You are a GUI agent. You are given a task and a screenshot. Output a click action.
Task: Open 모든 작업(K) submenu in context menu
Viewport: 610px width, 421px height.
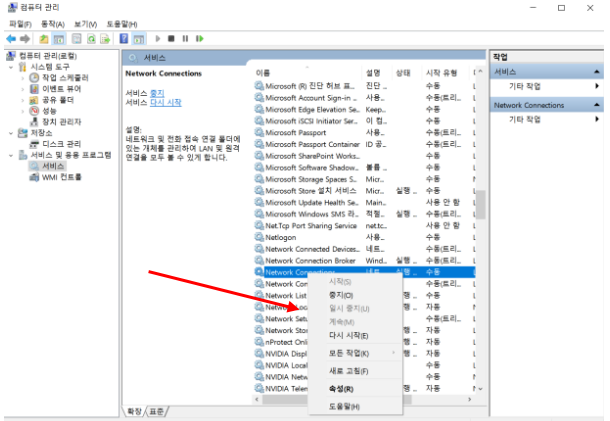(355, 353)
